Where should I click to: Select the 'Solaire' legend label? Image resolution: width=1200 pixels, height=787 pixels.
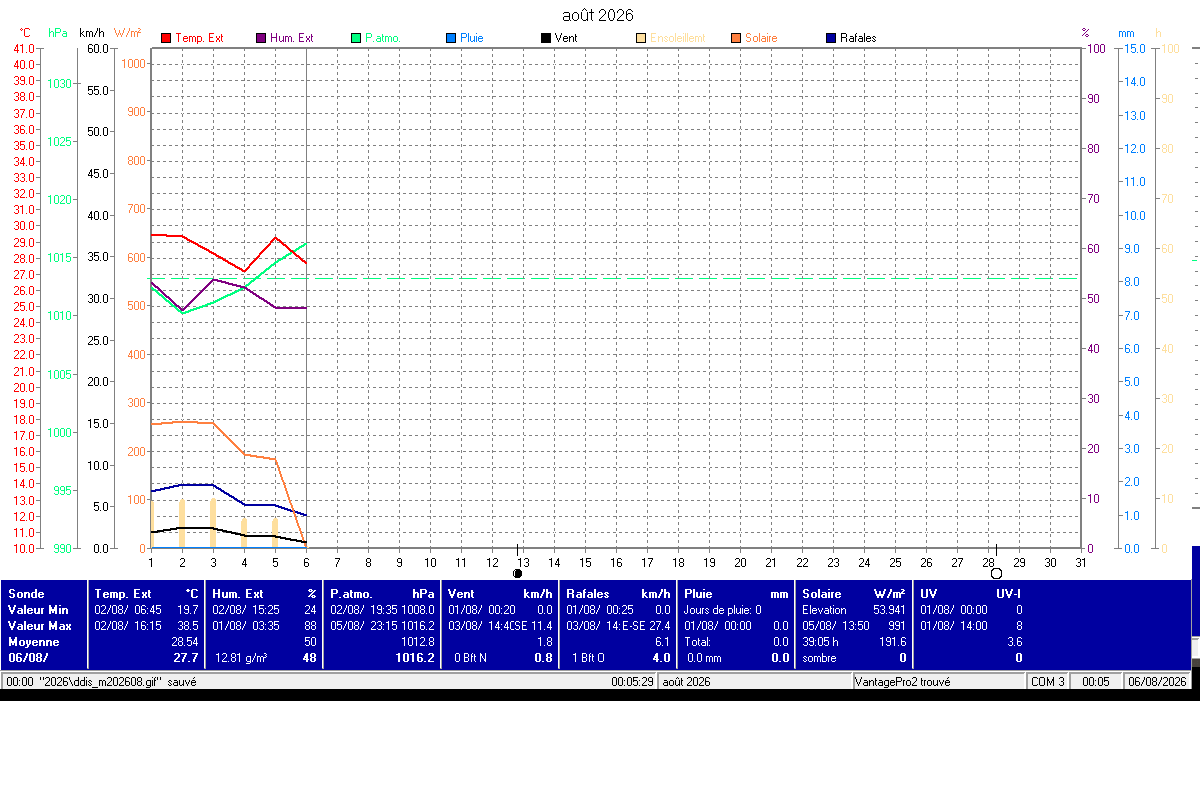761,38
